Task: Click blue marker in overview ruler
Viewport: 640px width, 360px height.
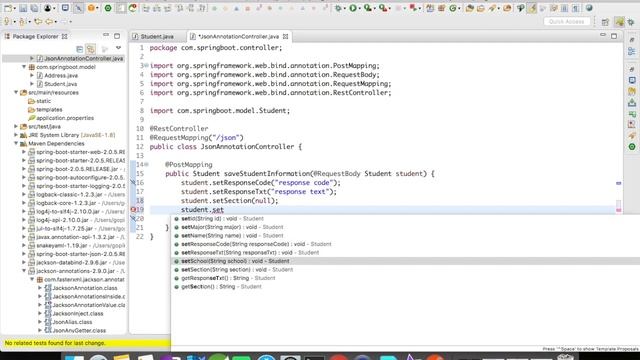Action: [x=618, y=183]
